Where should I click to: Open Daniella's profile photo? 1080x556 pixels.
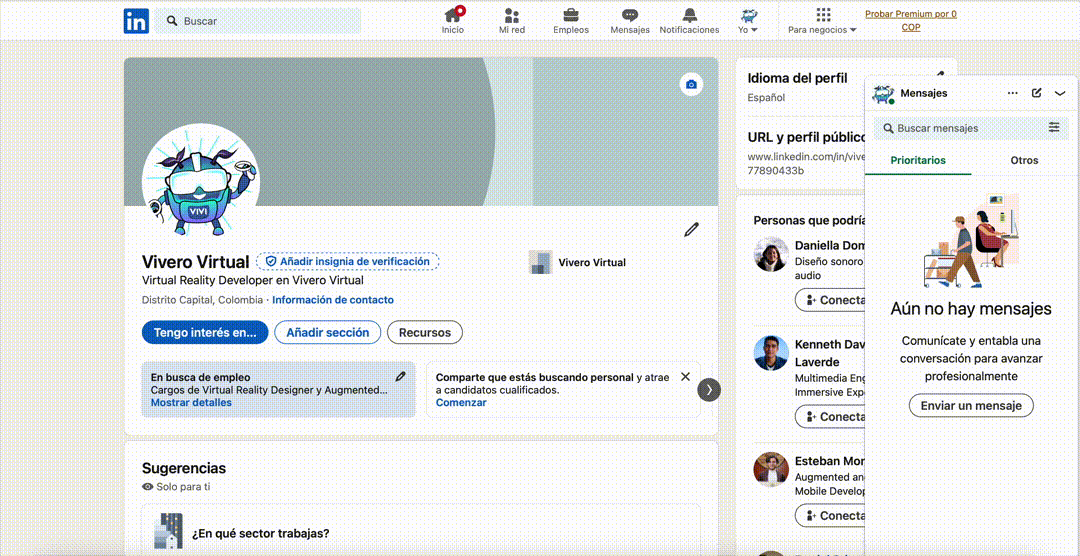click(x=771, y=254)
